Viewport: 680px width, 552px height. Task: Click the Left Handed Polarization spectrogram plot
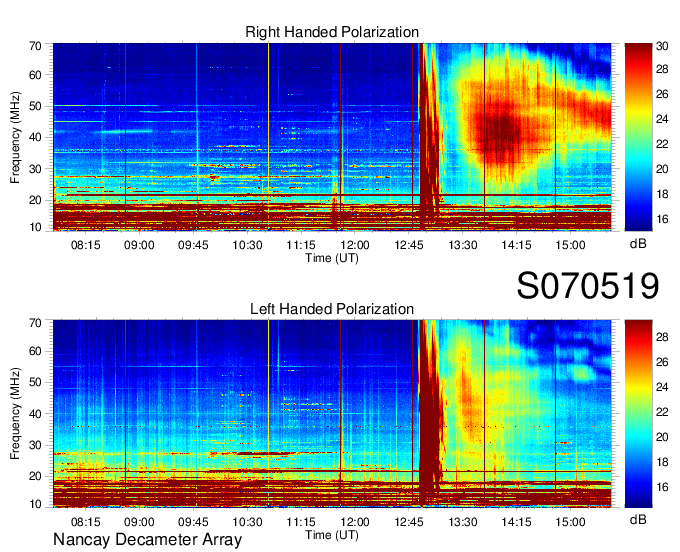[332, 414]
